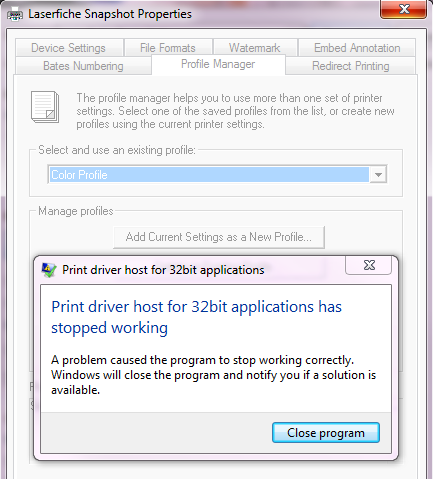Open the Watermark tab
Image resolution: width=433 pixels, height=479 pixels.
(x=255, y=48)
